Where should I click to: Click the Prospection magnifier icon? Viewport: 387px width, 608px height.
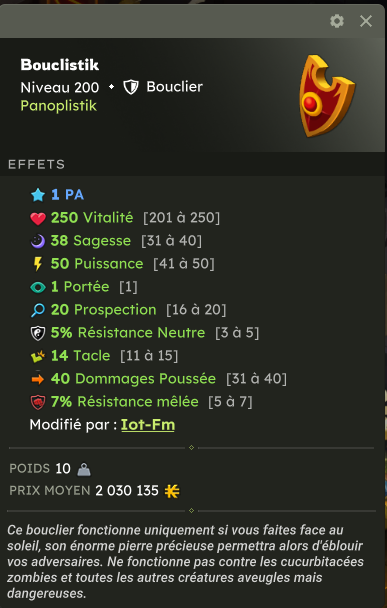38,310
